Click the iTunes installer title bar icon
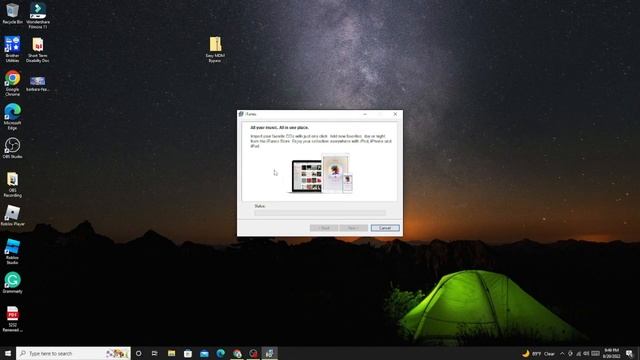640x360 pixels. (x=241, y=114)
